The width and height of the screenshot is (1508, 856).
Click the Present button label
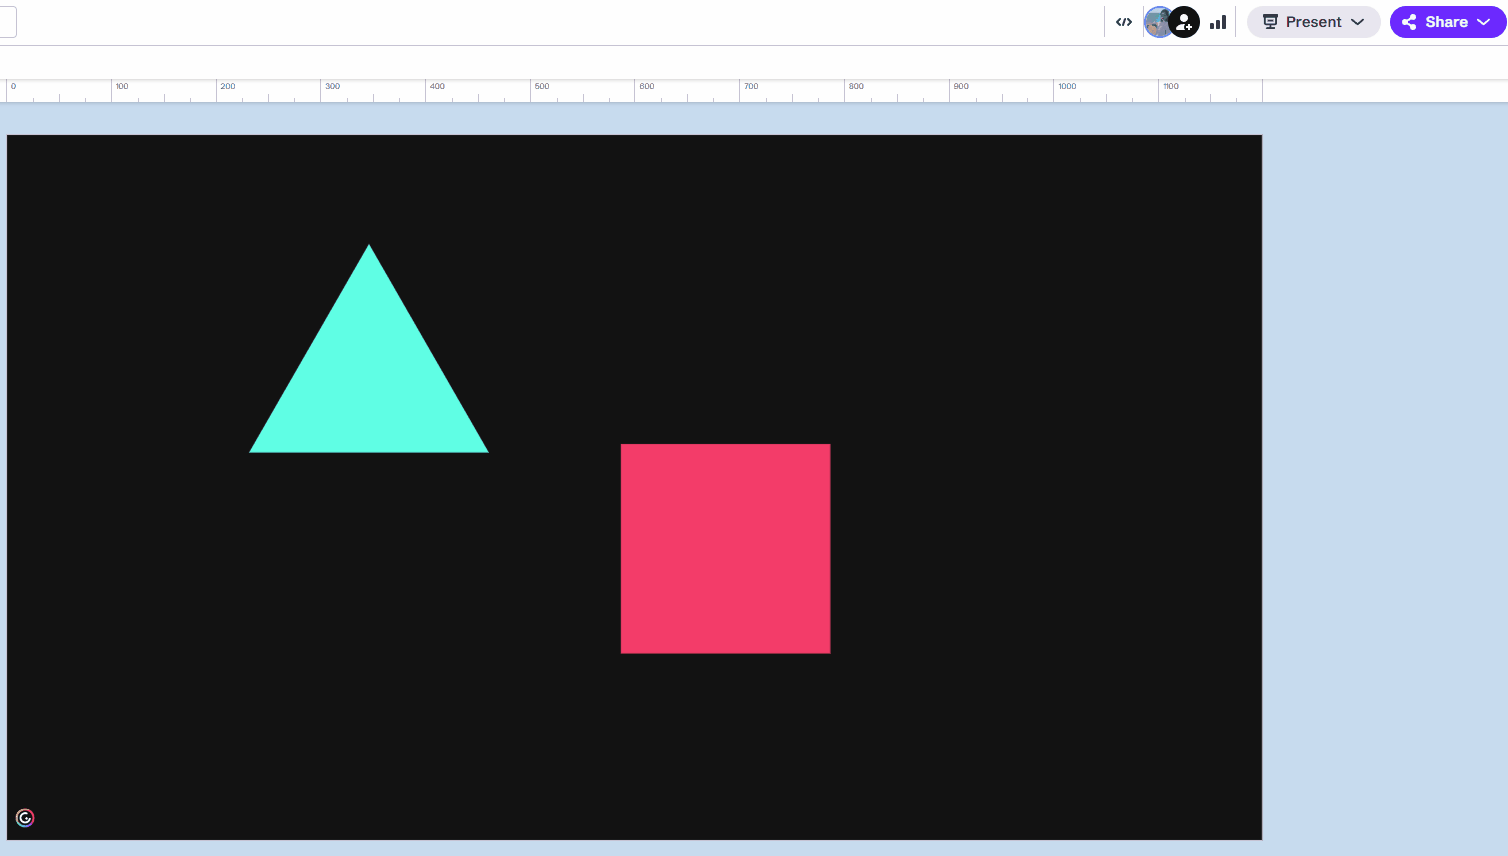tap(1313, 22)
